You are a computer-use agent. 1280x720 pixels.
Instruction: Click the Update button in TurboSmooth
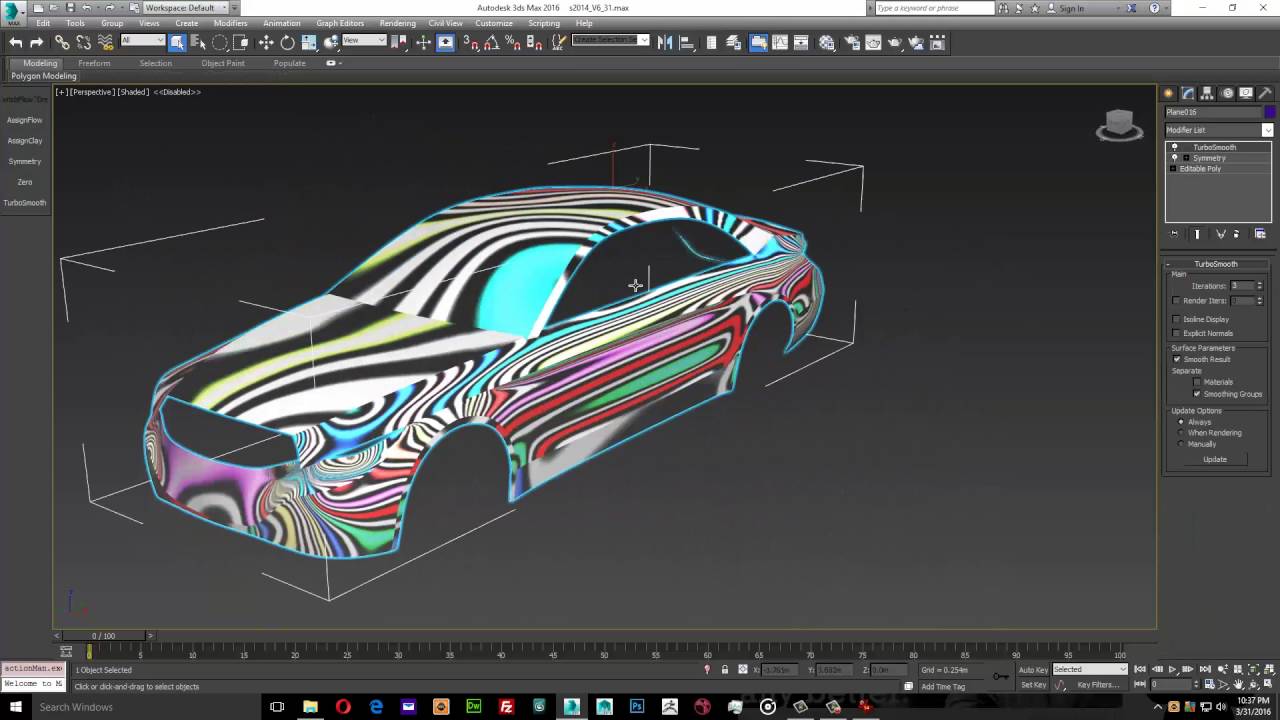pyautogui.click(x=1215, y=459)
